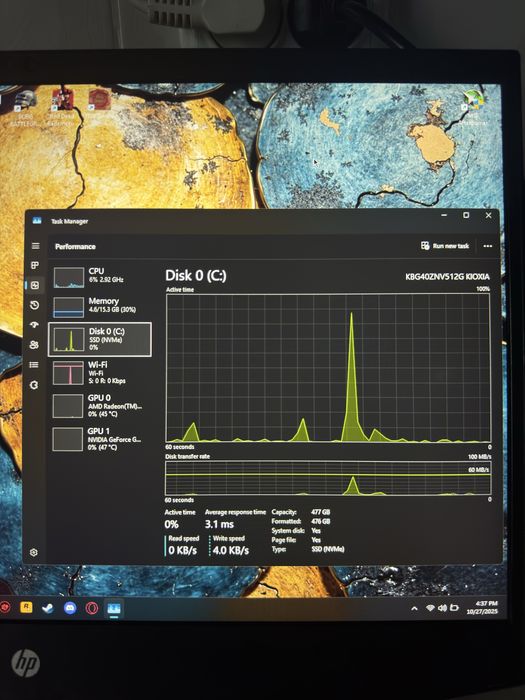The image size is (525, 700).
Task: Select the GPU 1 NVIDIA GeForce entry
Action: pyautogui.click(x=100, y=439)
